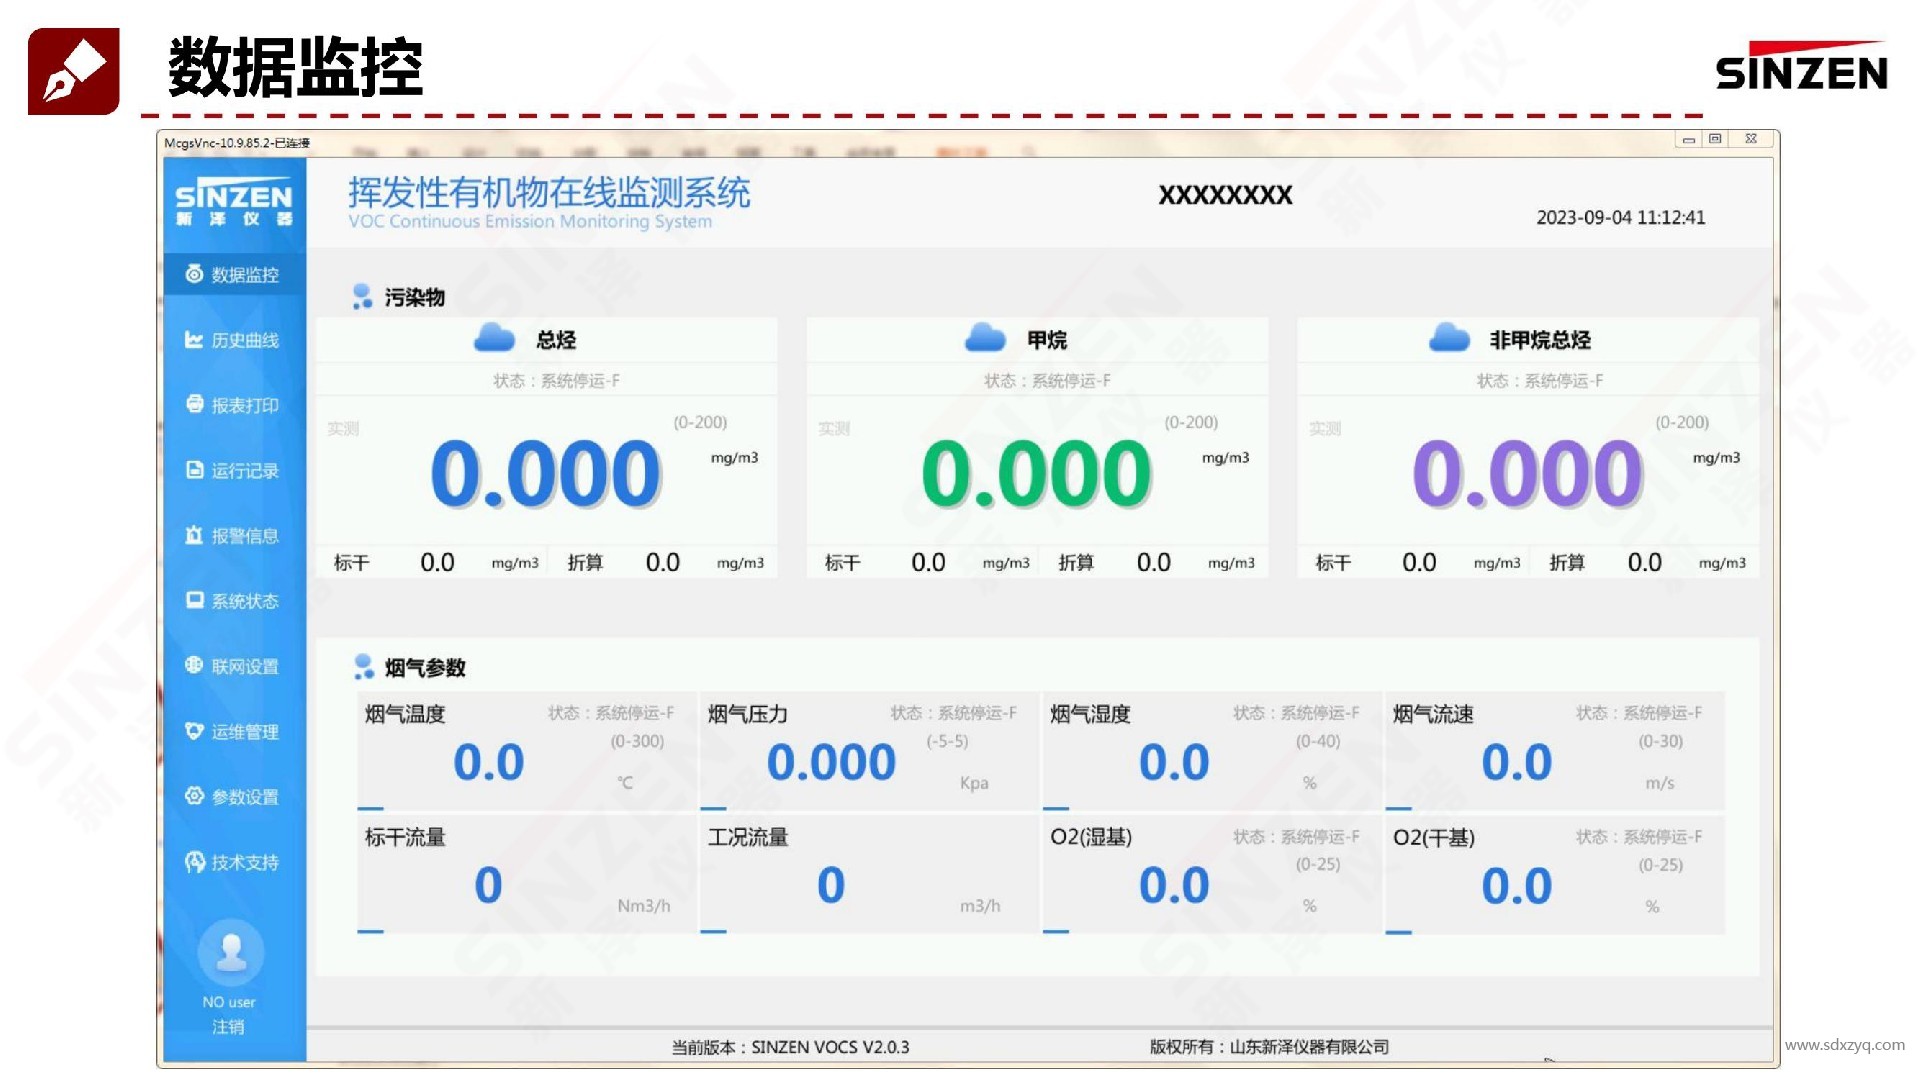Viewport: 1920px width, 1079px height.
Task: Check 系统状态 system status
Action: click(232, 600)
